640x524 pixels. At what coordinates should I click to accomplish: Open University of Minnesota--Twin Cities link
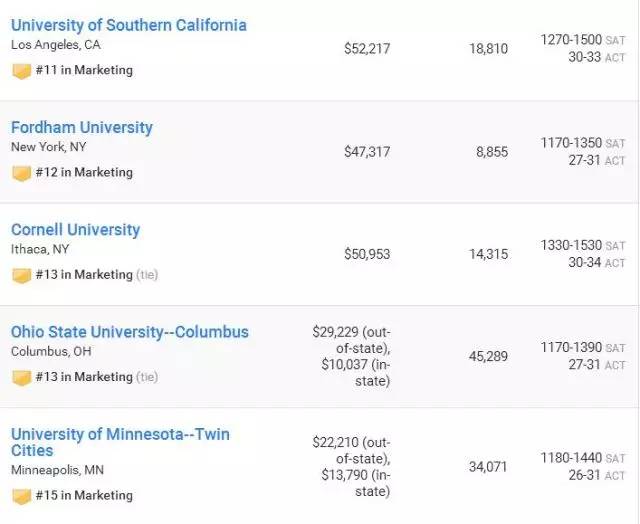pyautogui.click(x=120, y=442)
